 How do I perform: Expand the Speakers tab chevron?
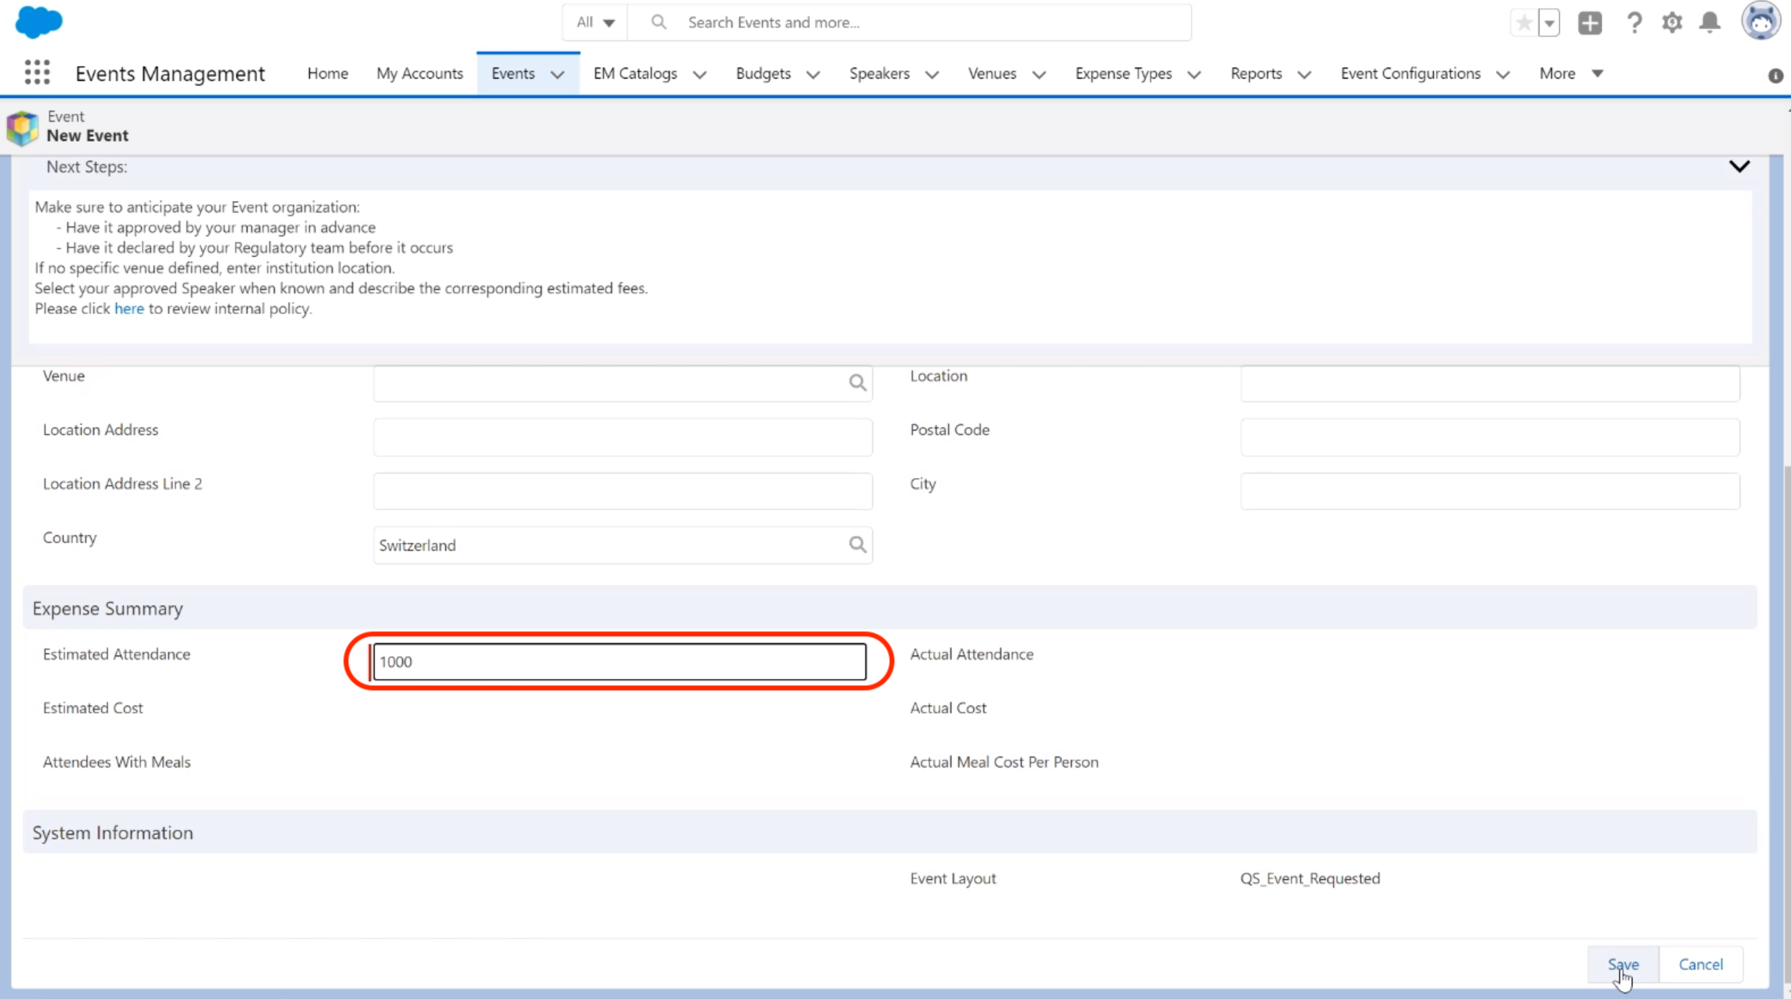tap(932, 74)
